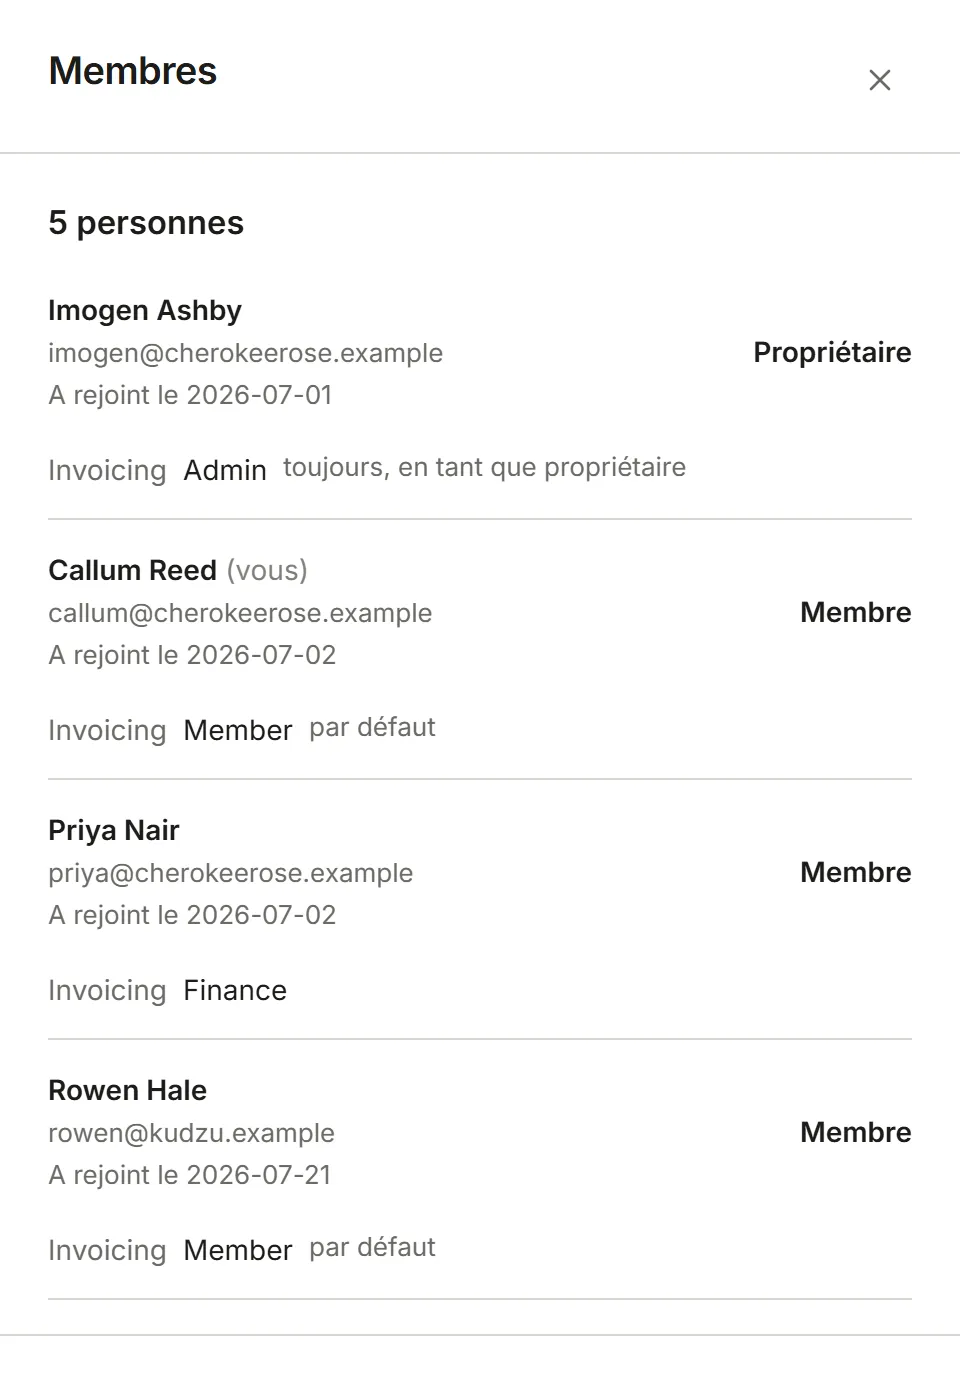This screenshot has width=960, height=1400.
Task: Select priya@cherokeerose.example email address
Action: (x=231, y=873)
